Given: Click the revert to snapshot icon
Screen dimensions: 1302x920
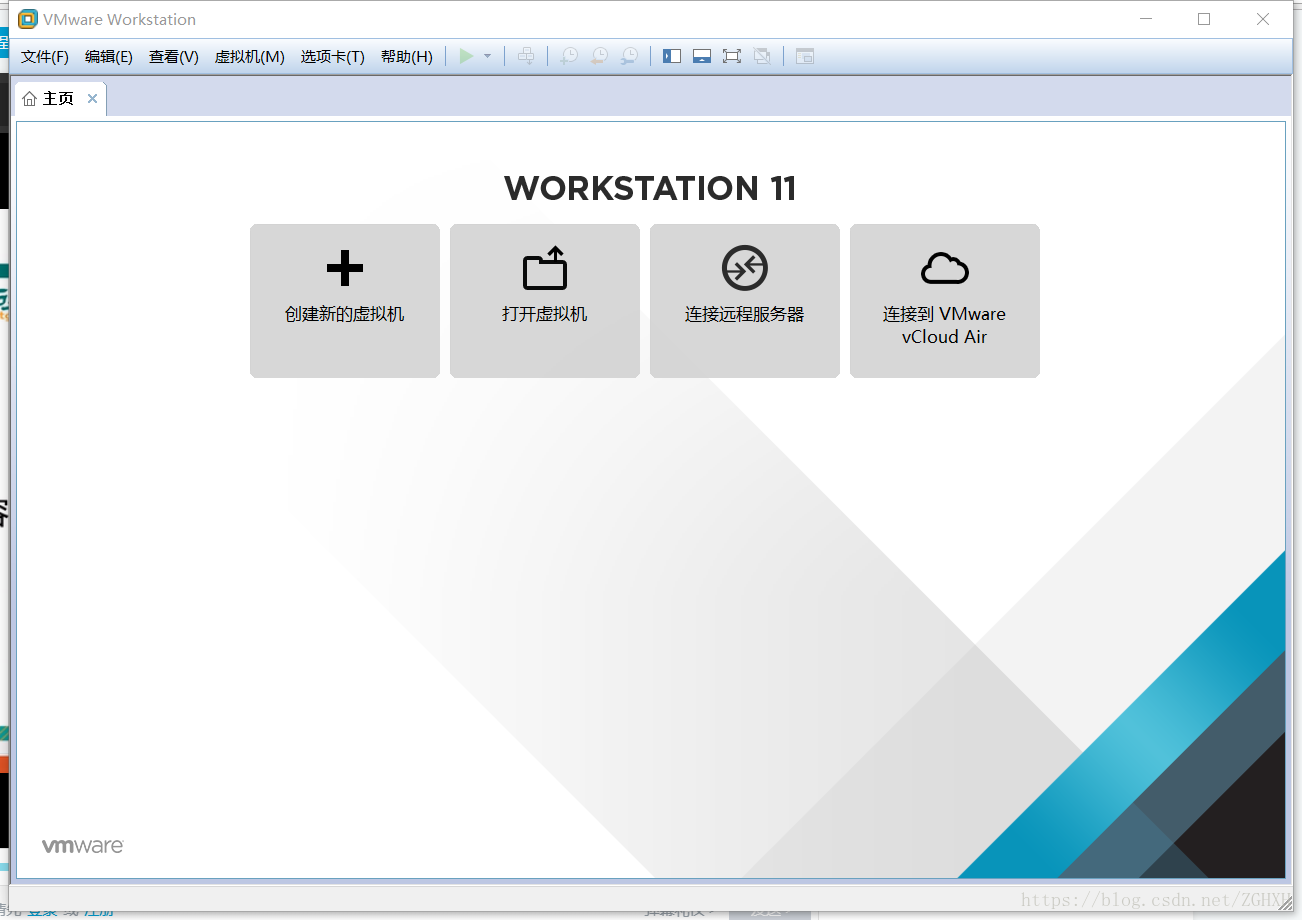Looking at the screenshot, I should coord(598,56).
